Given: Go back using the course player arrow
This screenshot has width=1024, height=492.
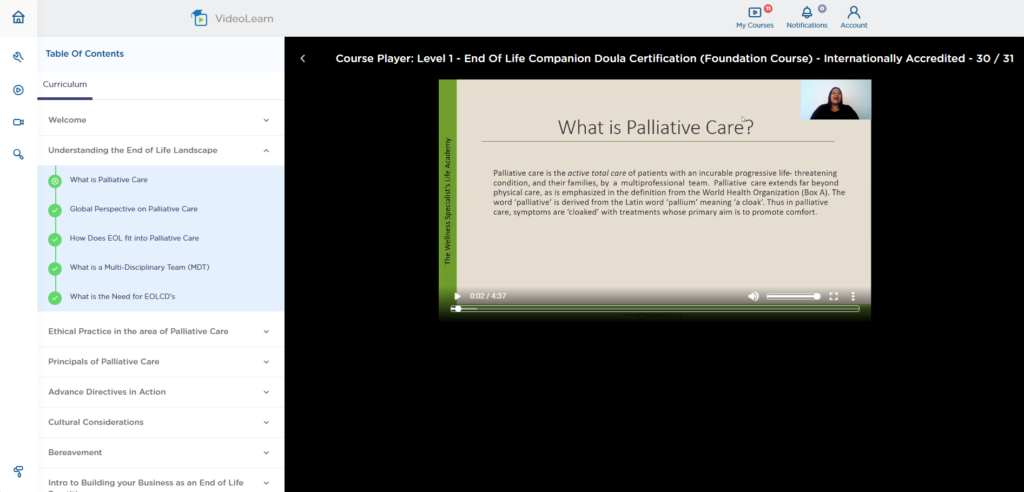Looking at the screenshot, I should pyautogui.click(x=302, y=59).
